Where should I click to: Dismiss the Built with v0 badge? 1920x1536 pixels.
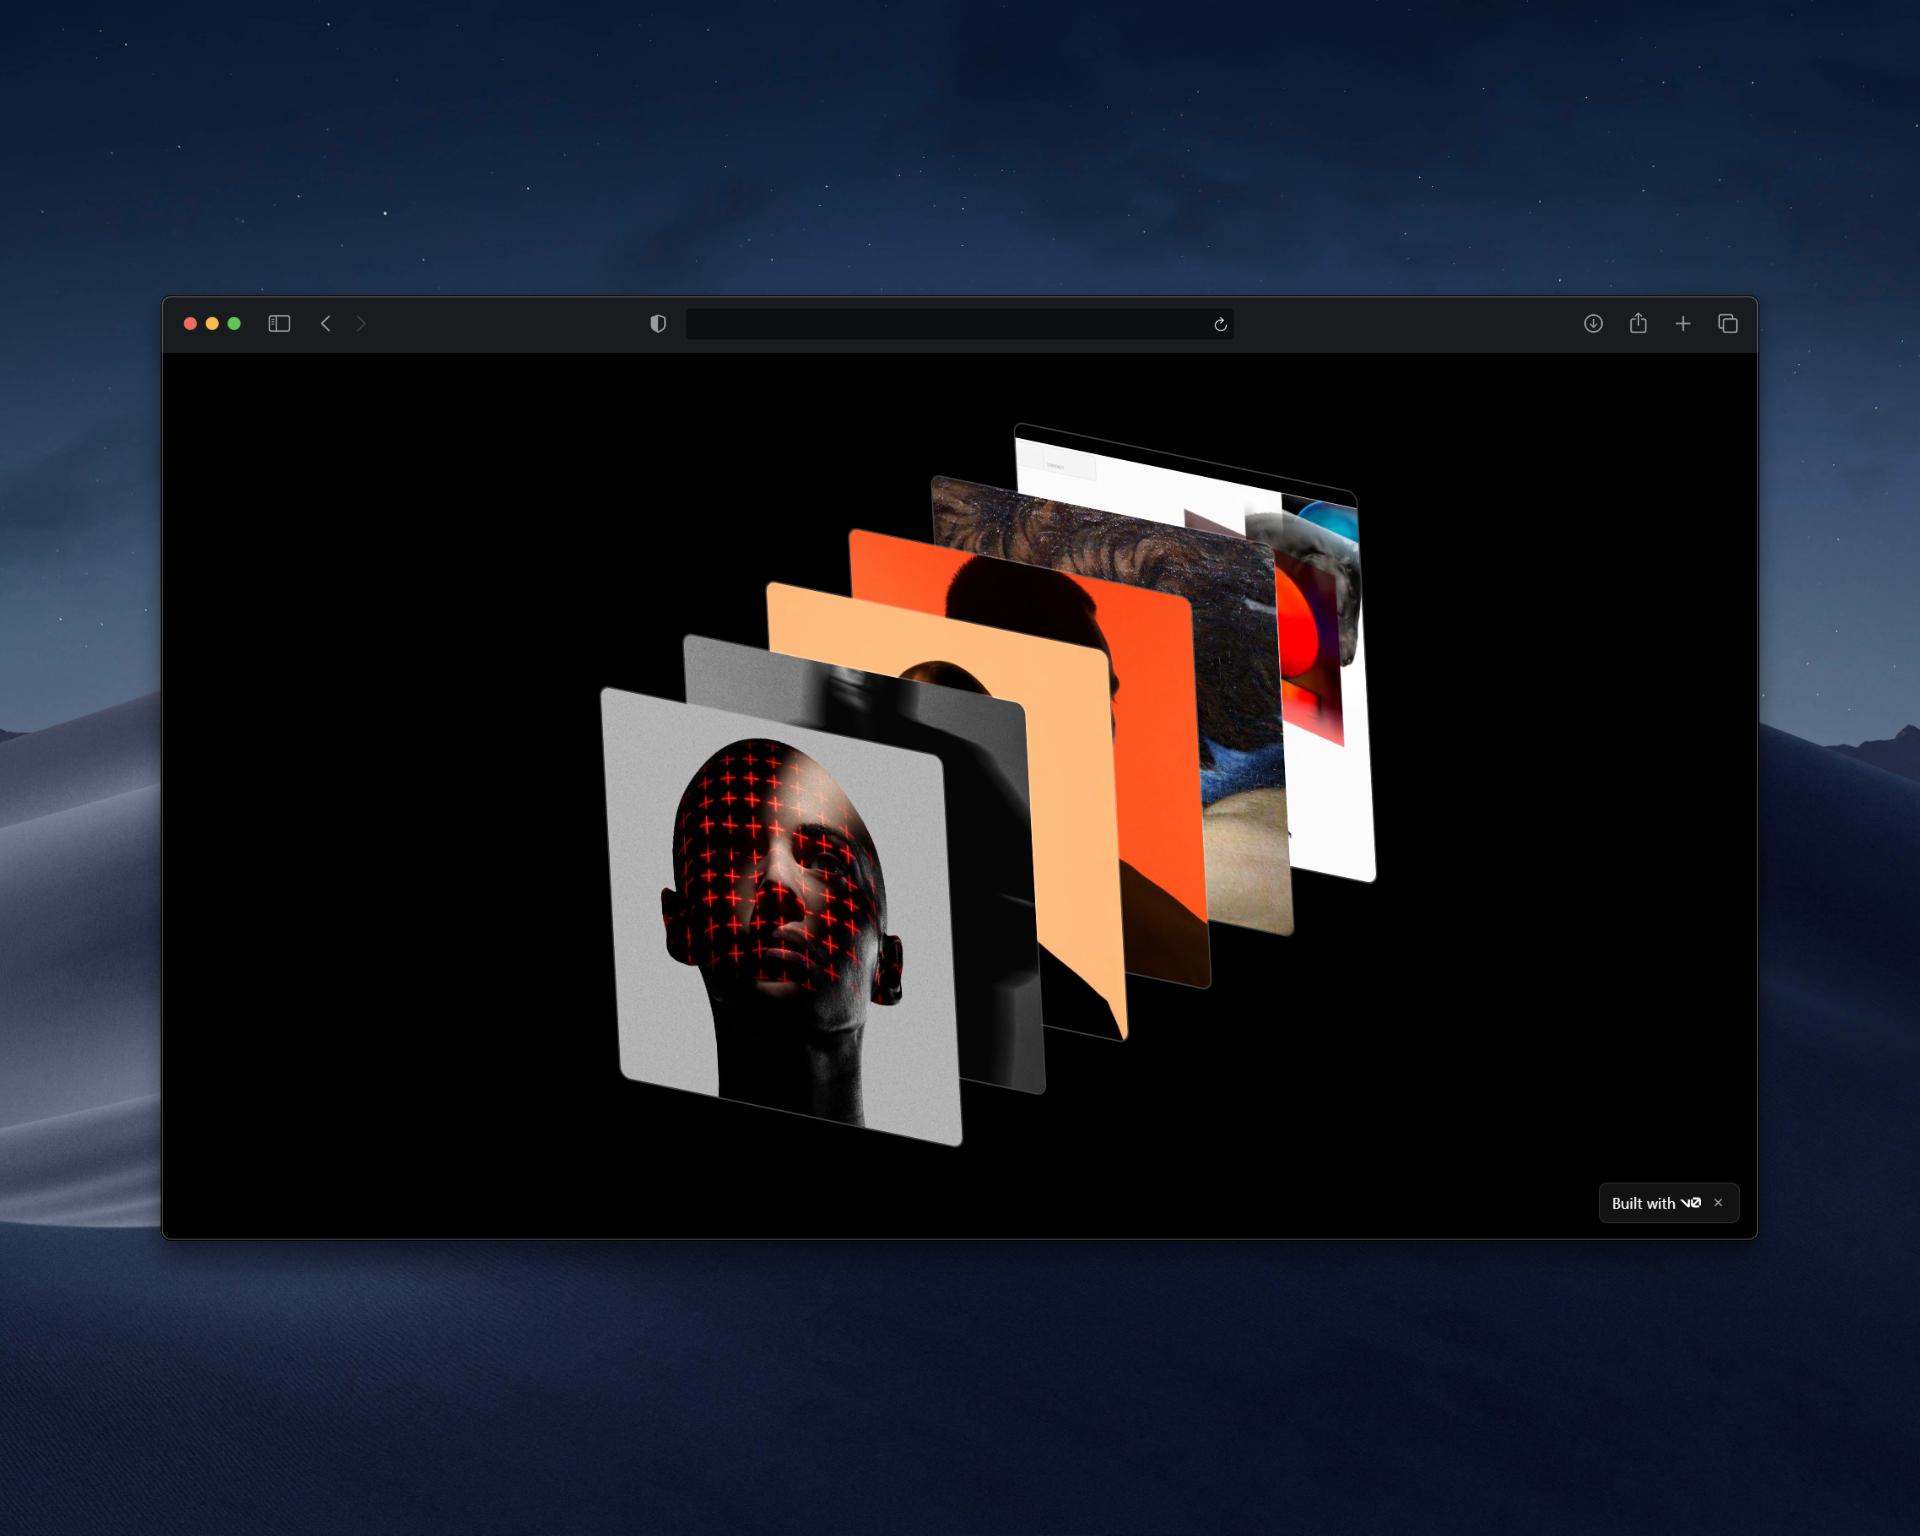coord(1718,1203)
